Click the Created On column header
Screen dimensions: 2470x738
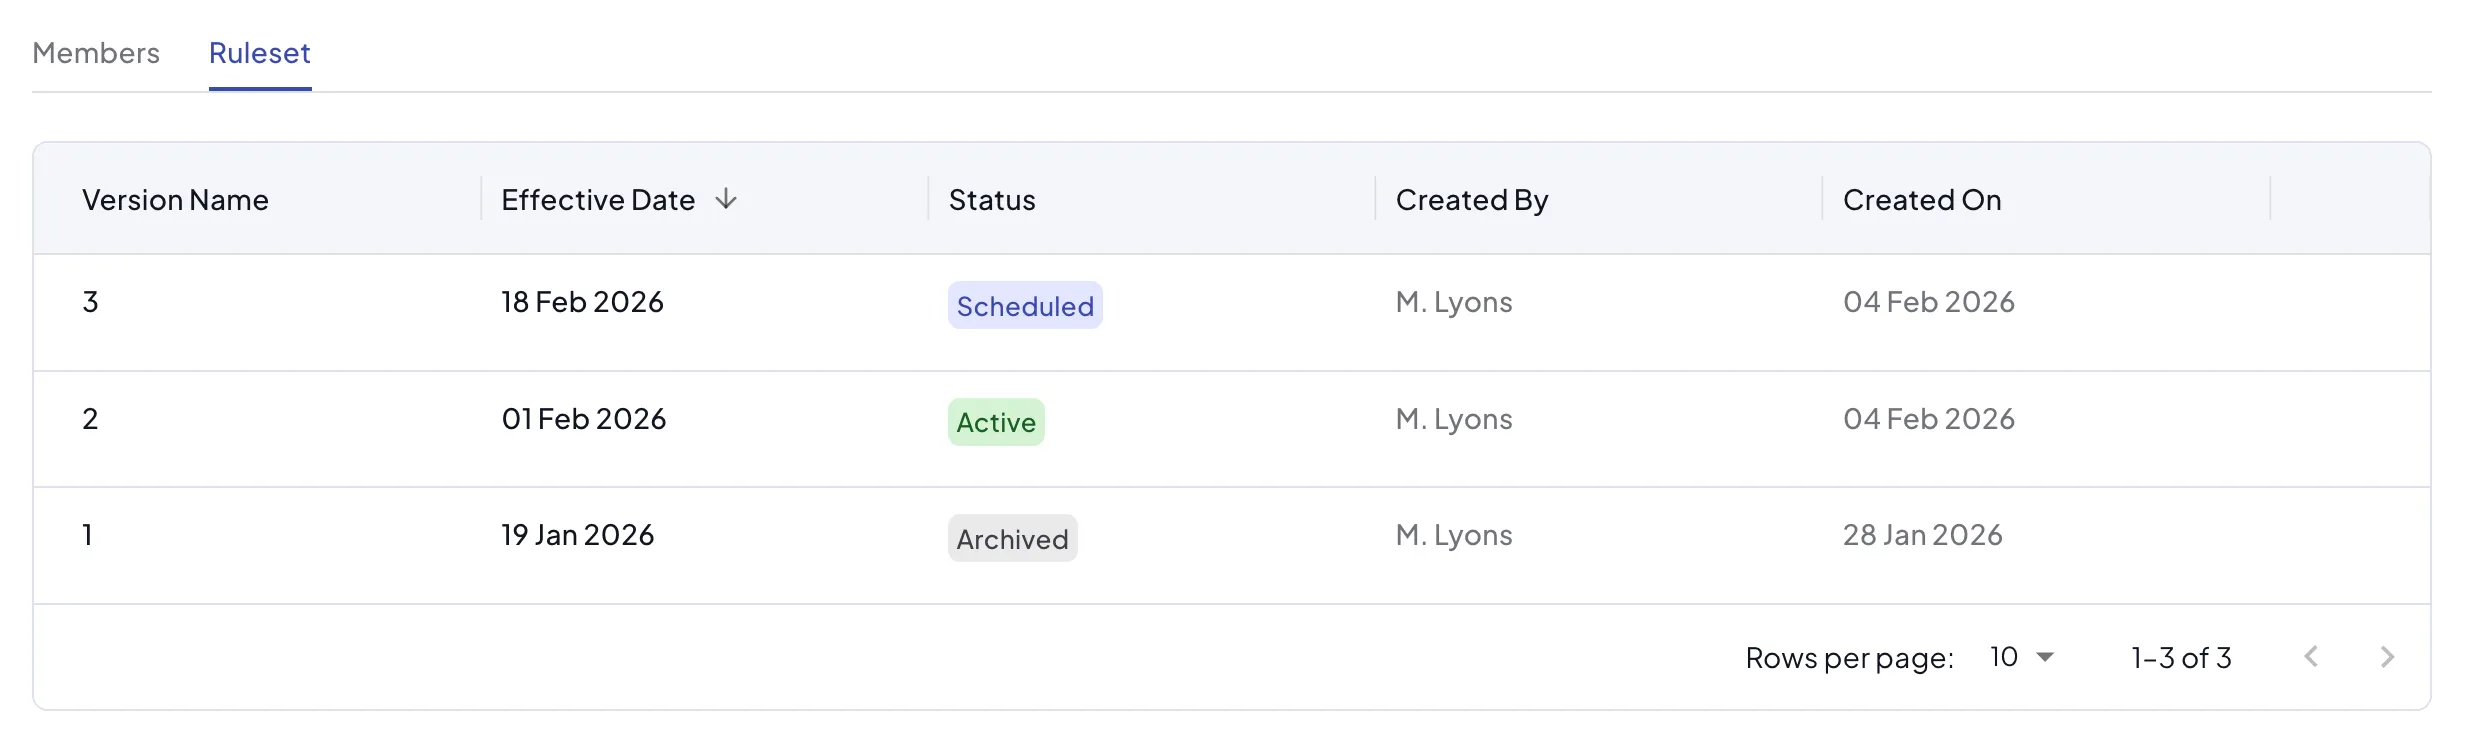pos(1922,200)
